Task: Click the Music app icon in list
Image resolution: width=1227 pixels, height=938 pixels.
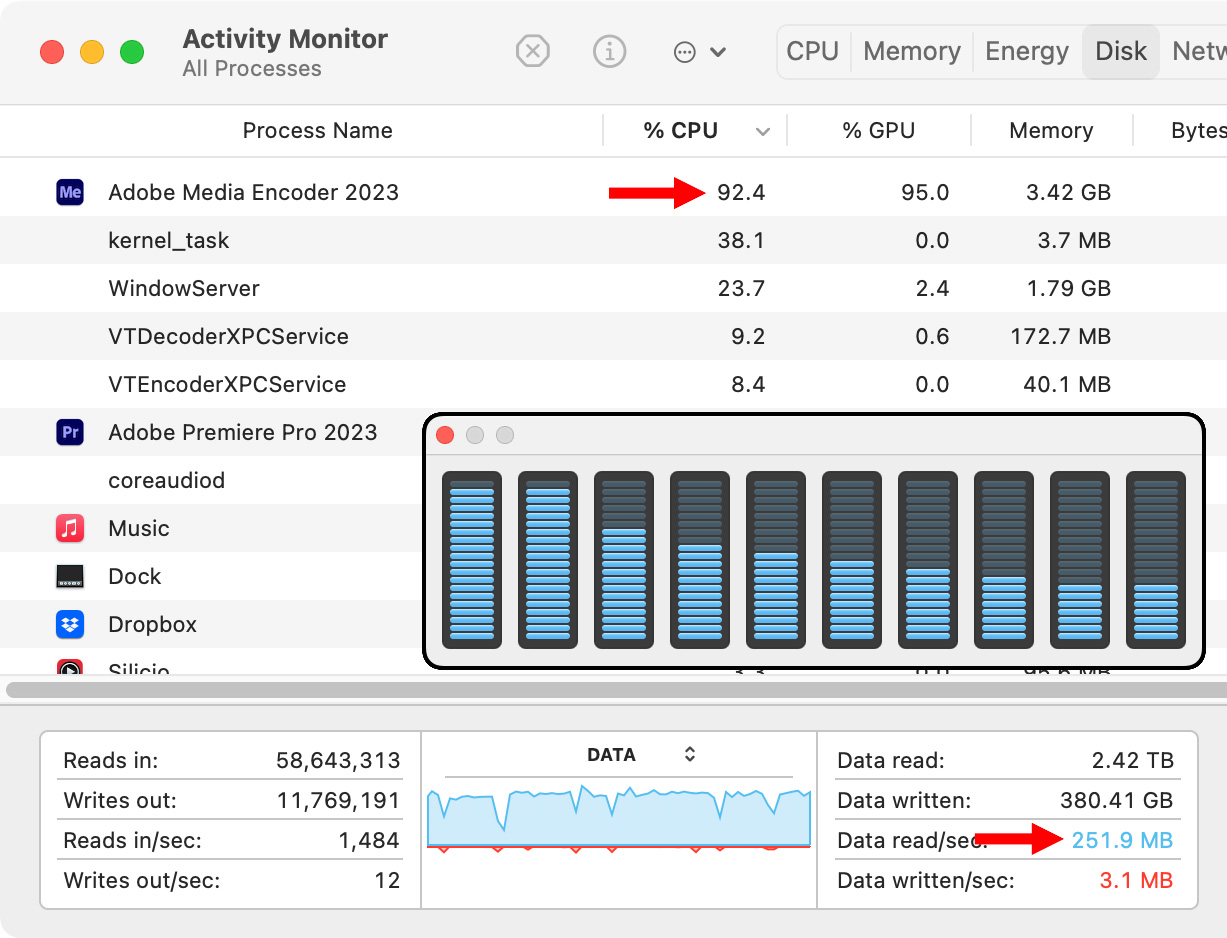Action: coord(70,528)
